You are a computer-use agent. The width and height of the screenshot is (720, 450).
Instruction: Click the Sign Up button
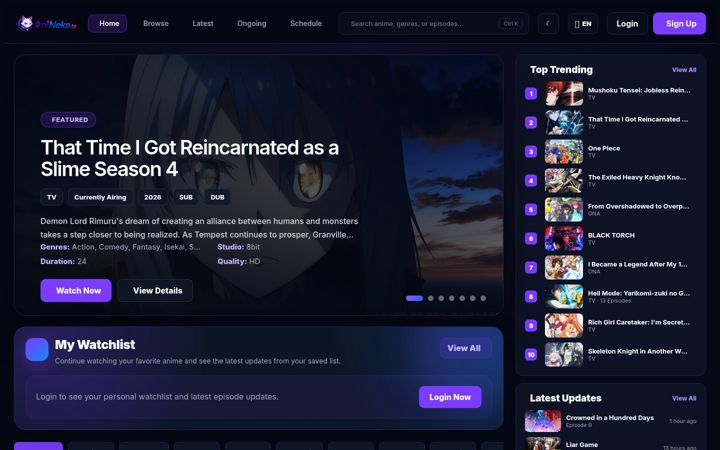pos(680,23)
